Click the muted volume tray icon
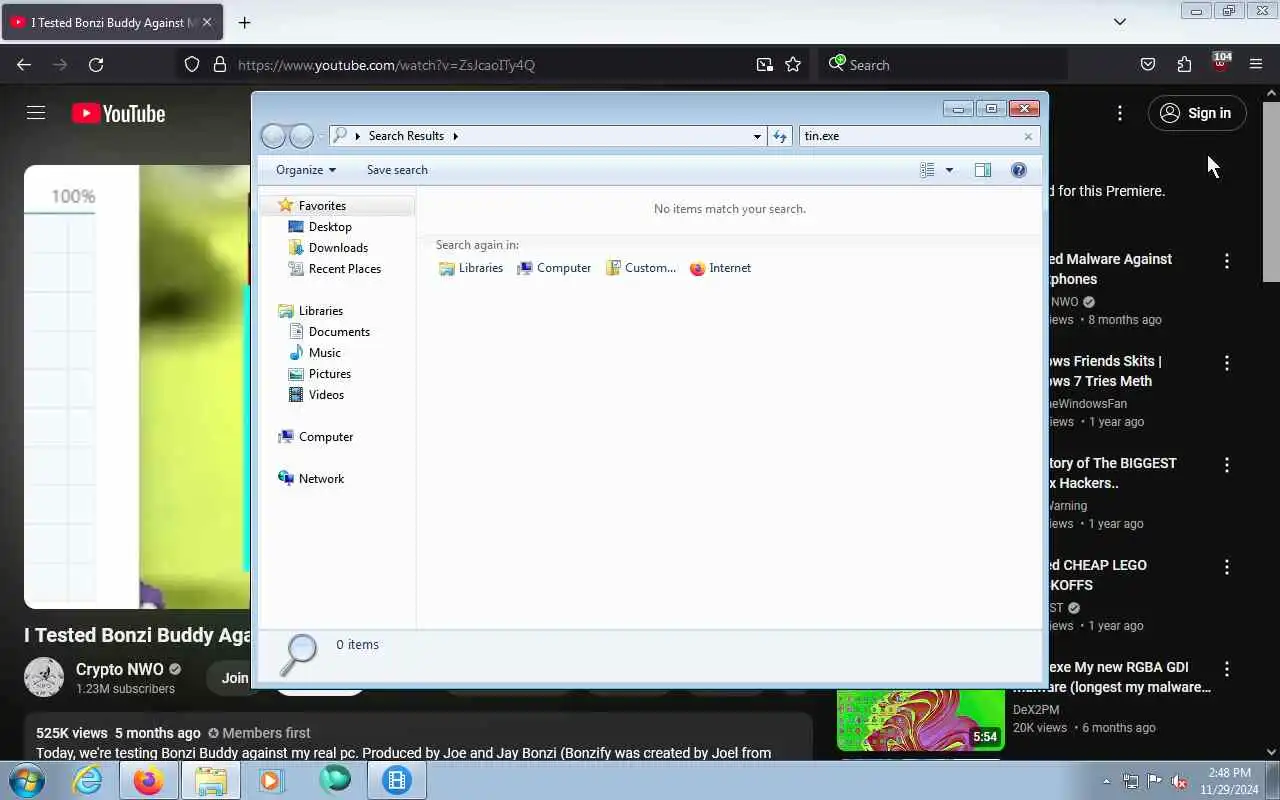The image size is (1280, 800). click(1180, 781)
